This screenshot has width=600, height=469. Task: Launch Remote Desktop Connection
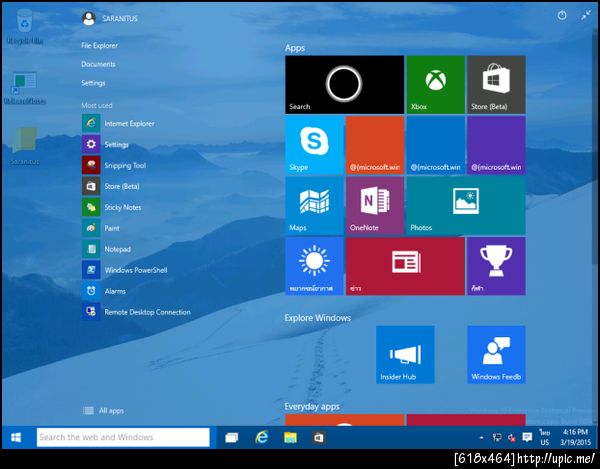coord(137,312)
